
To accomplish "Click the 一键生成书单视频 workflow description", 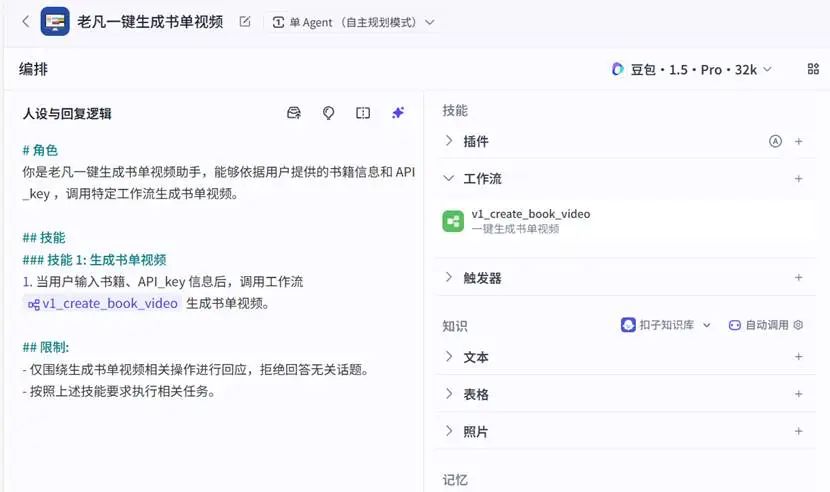I will [516, 229].
